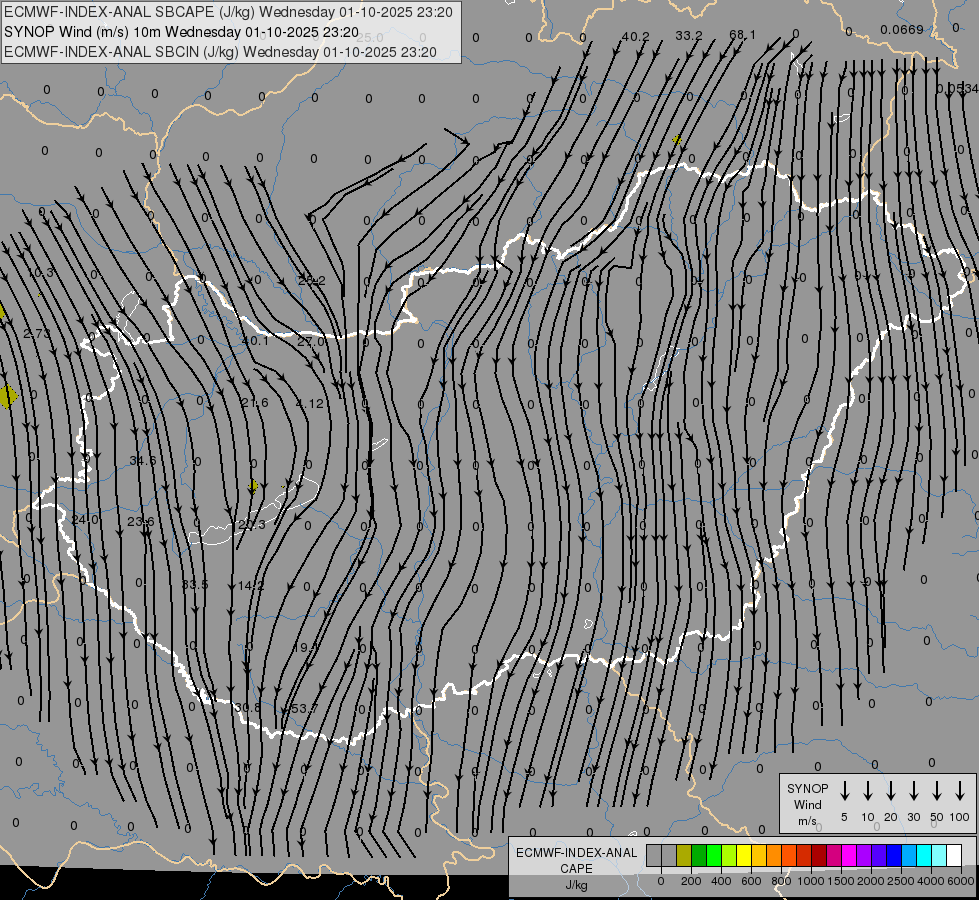Click the 100 label in the wind legend
The height and width of the screenshot is (900, 979).
(960, 817)
